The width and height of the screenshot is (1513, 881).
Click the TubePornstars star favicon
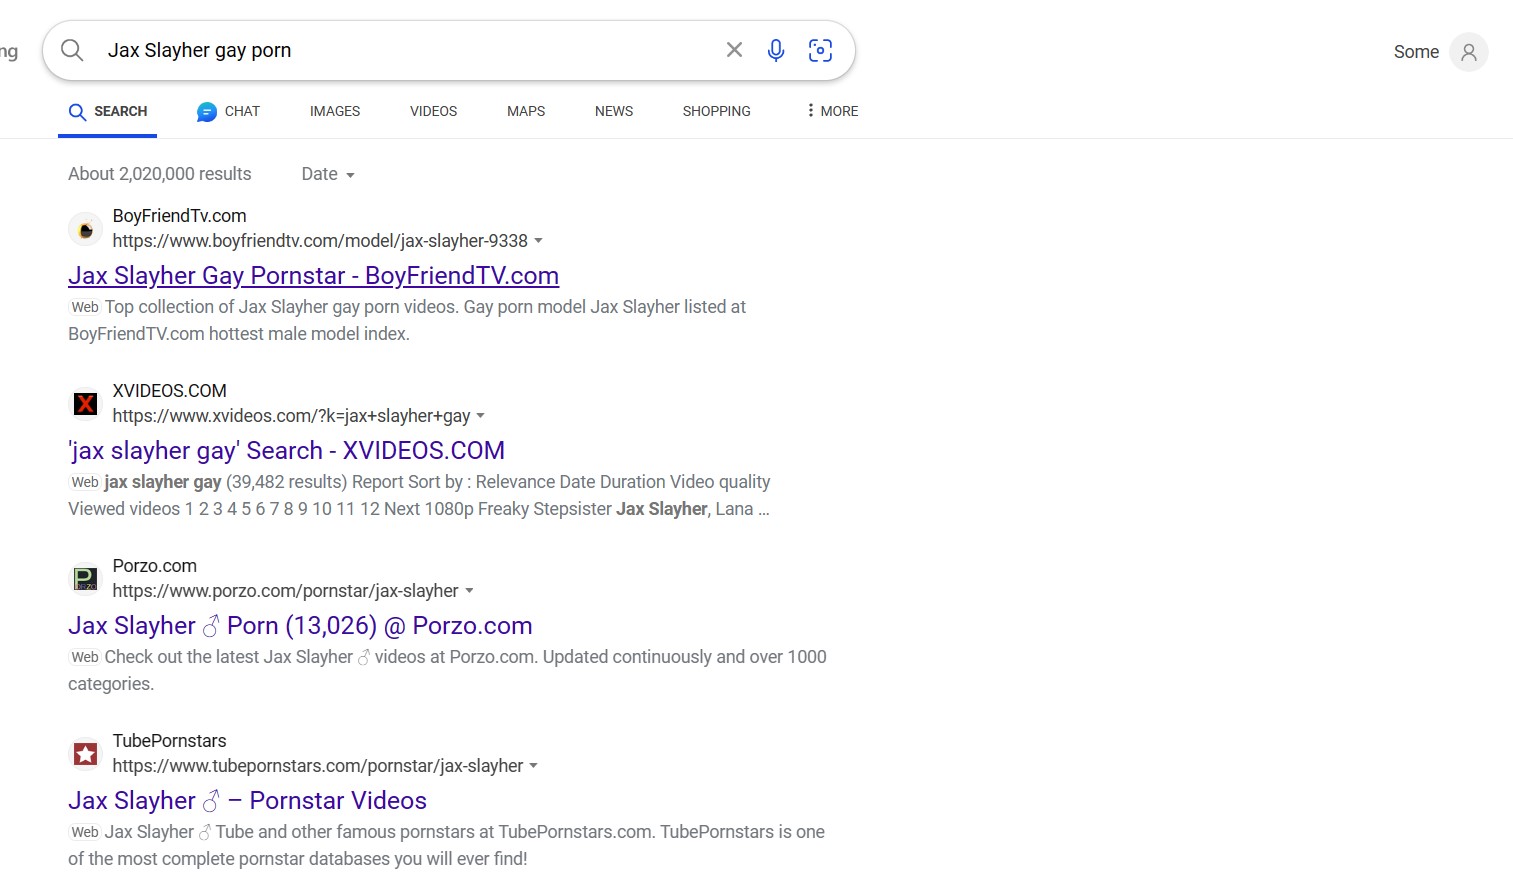click(x=86, y=754)
